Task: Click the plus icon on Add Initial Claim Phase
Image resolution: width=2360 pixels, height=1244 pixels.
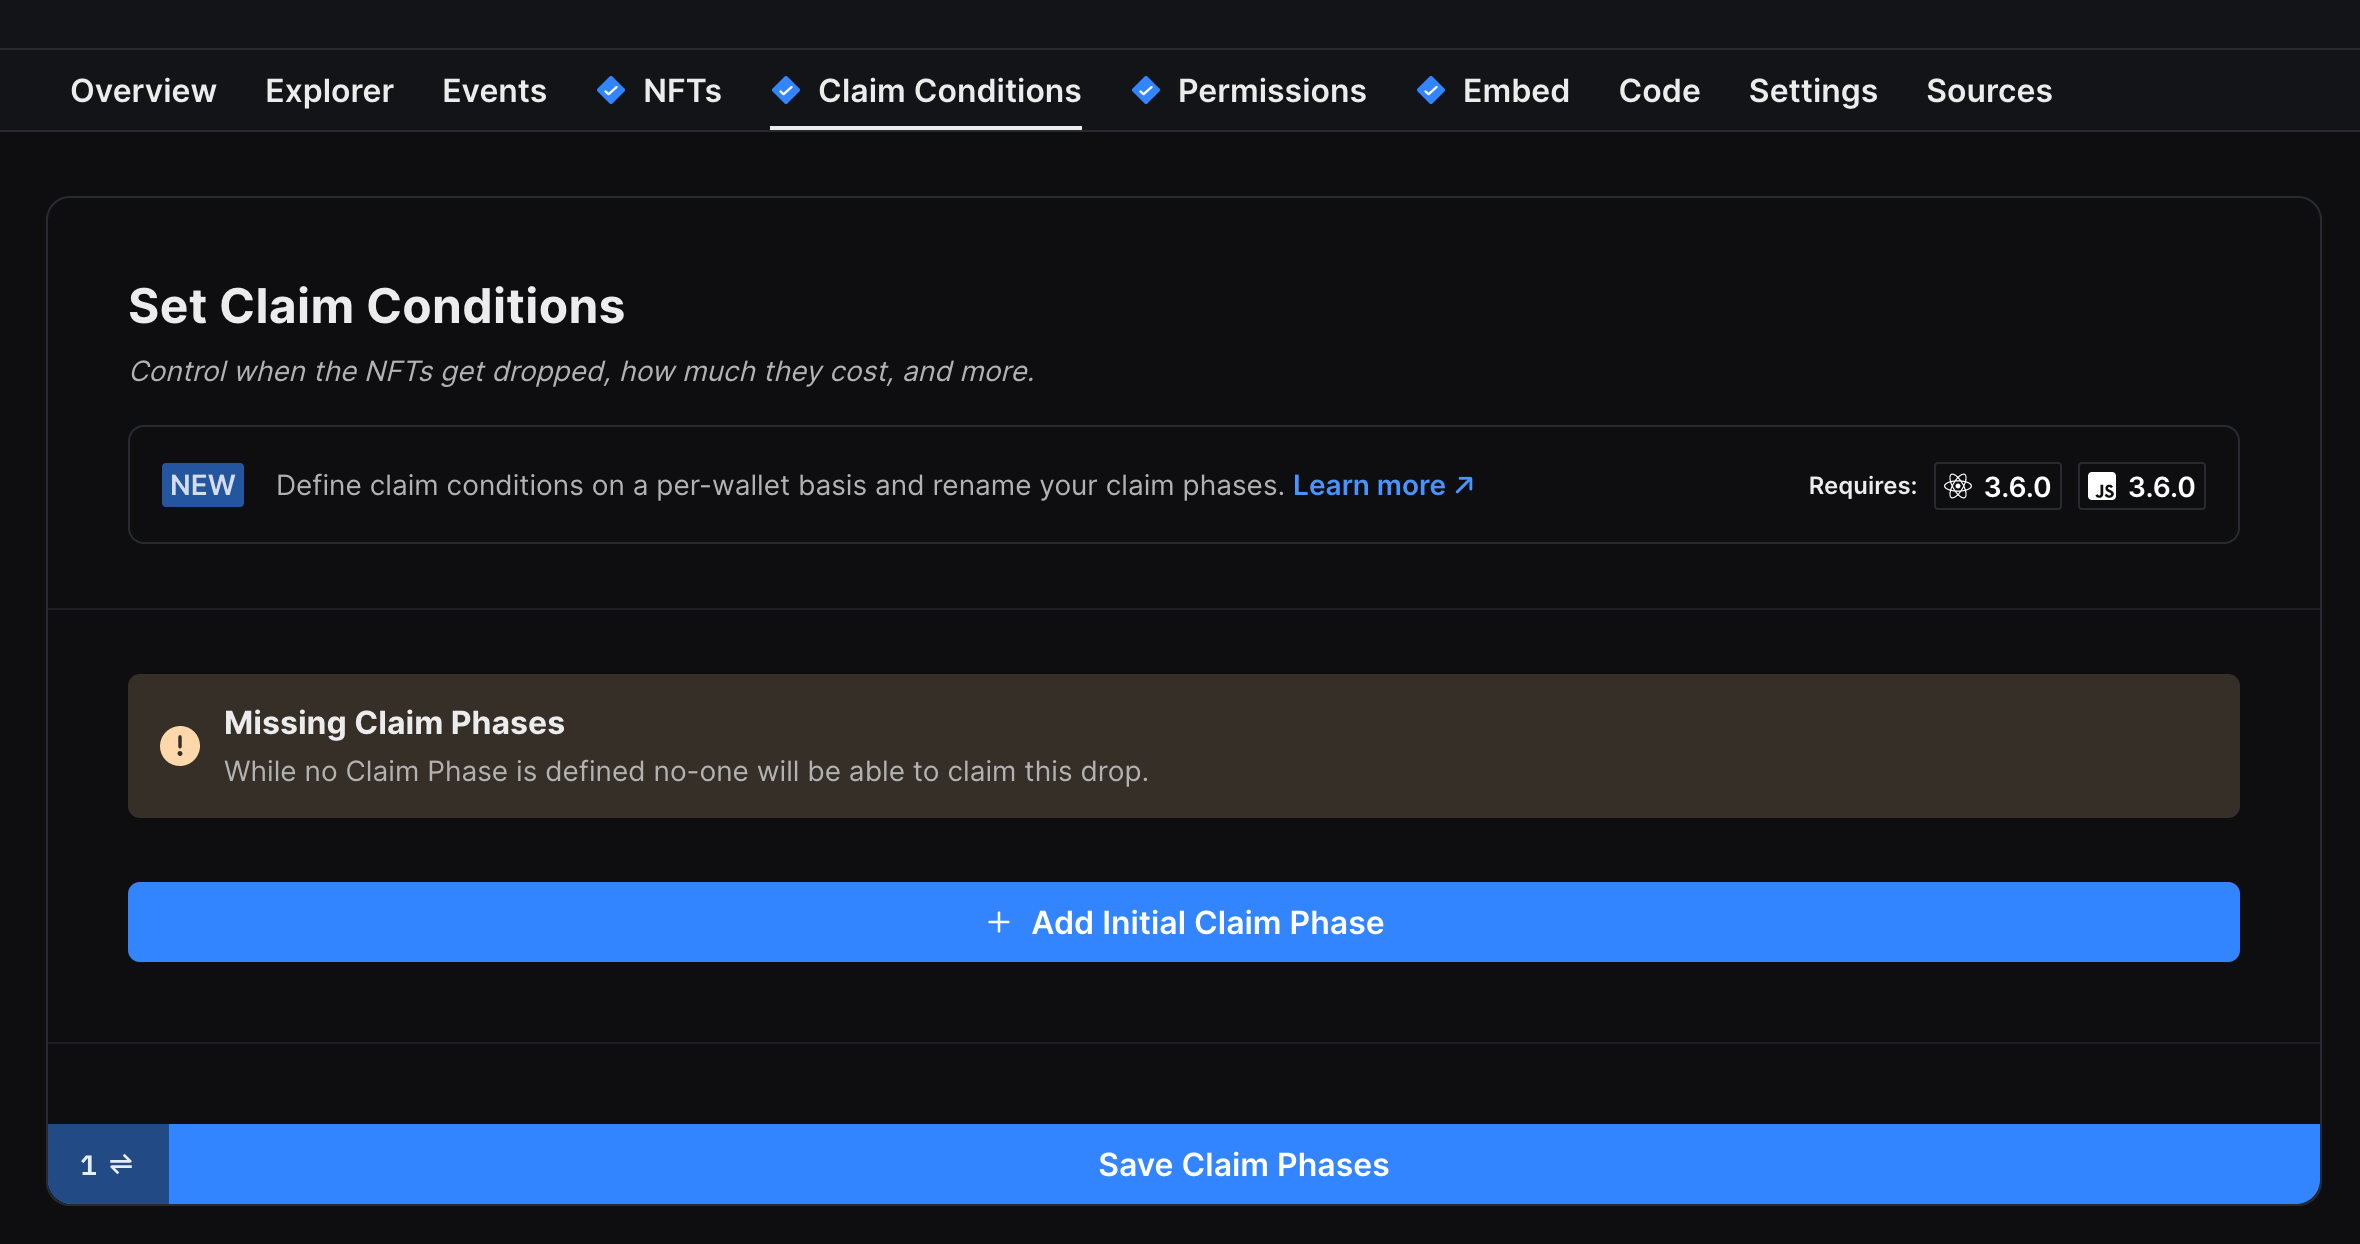Action: (1000, 922)
